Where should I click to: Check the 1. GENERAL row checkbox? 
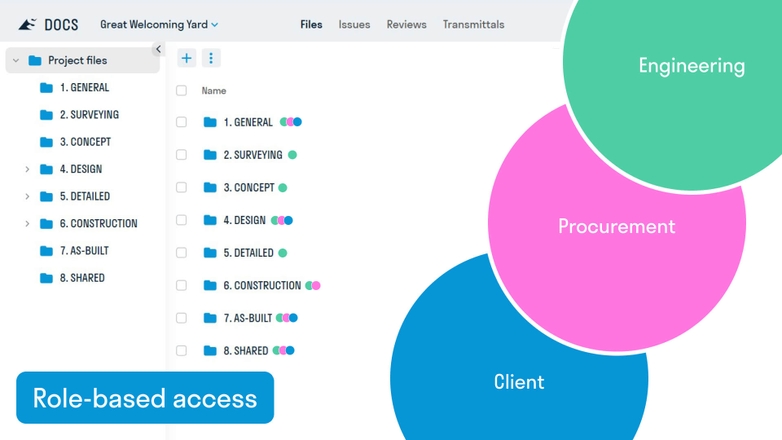[x=182, y=122]
